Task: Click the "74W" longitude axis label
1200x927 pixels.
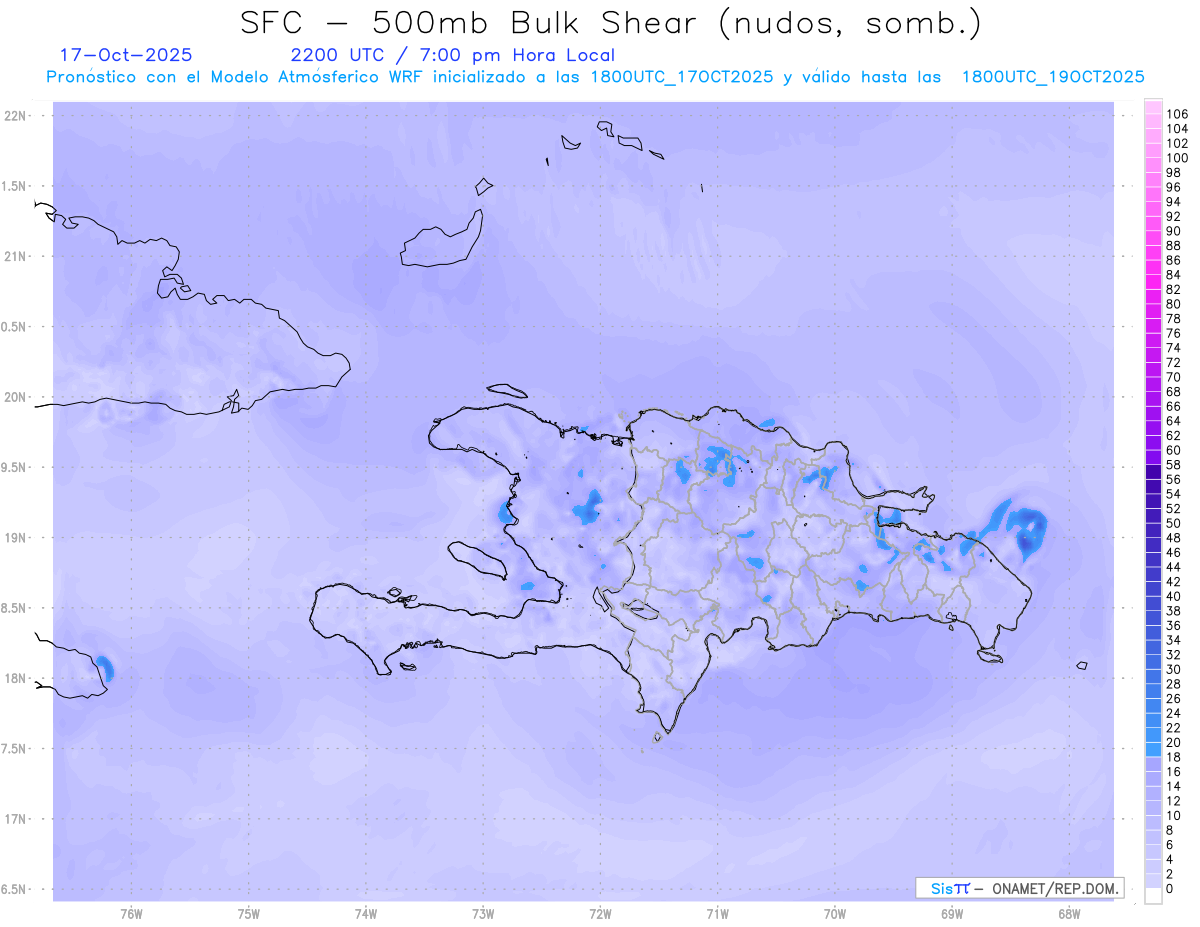Action: coord(366,913)
